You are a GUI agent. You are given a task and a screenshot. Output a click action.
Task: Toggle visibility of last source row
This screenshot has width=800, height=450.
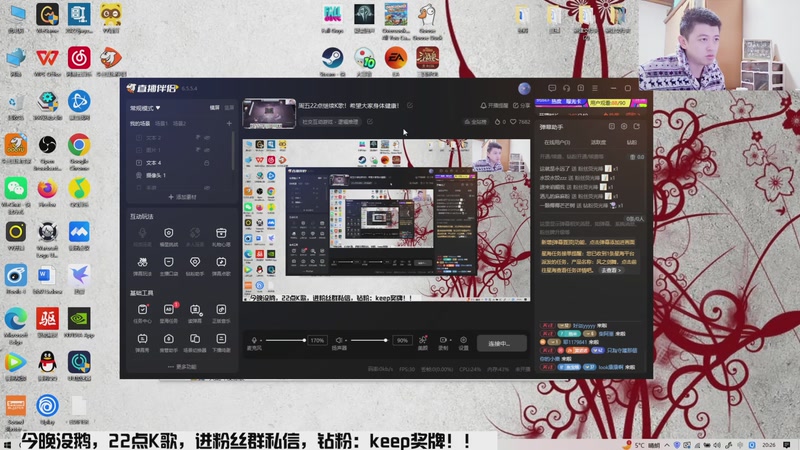point(207,187)
